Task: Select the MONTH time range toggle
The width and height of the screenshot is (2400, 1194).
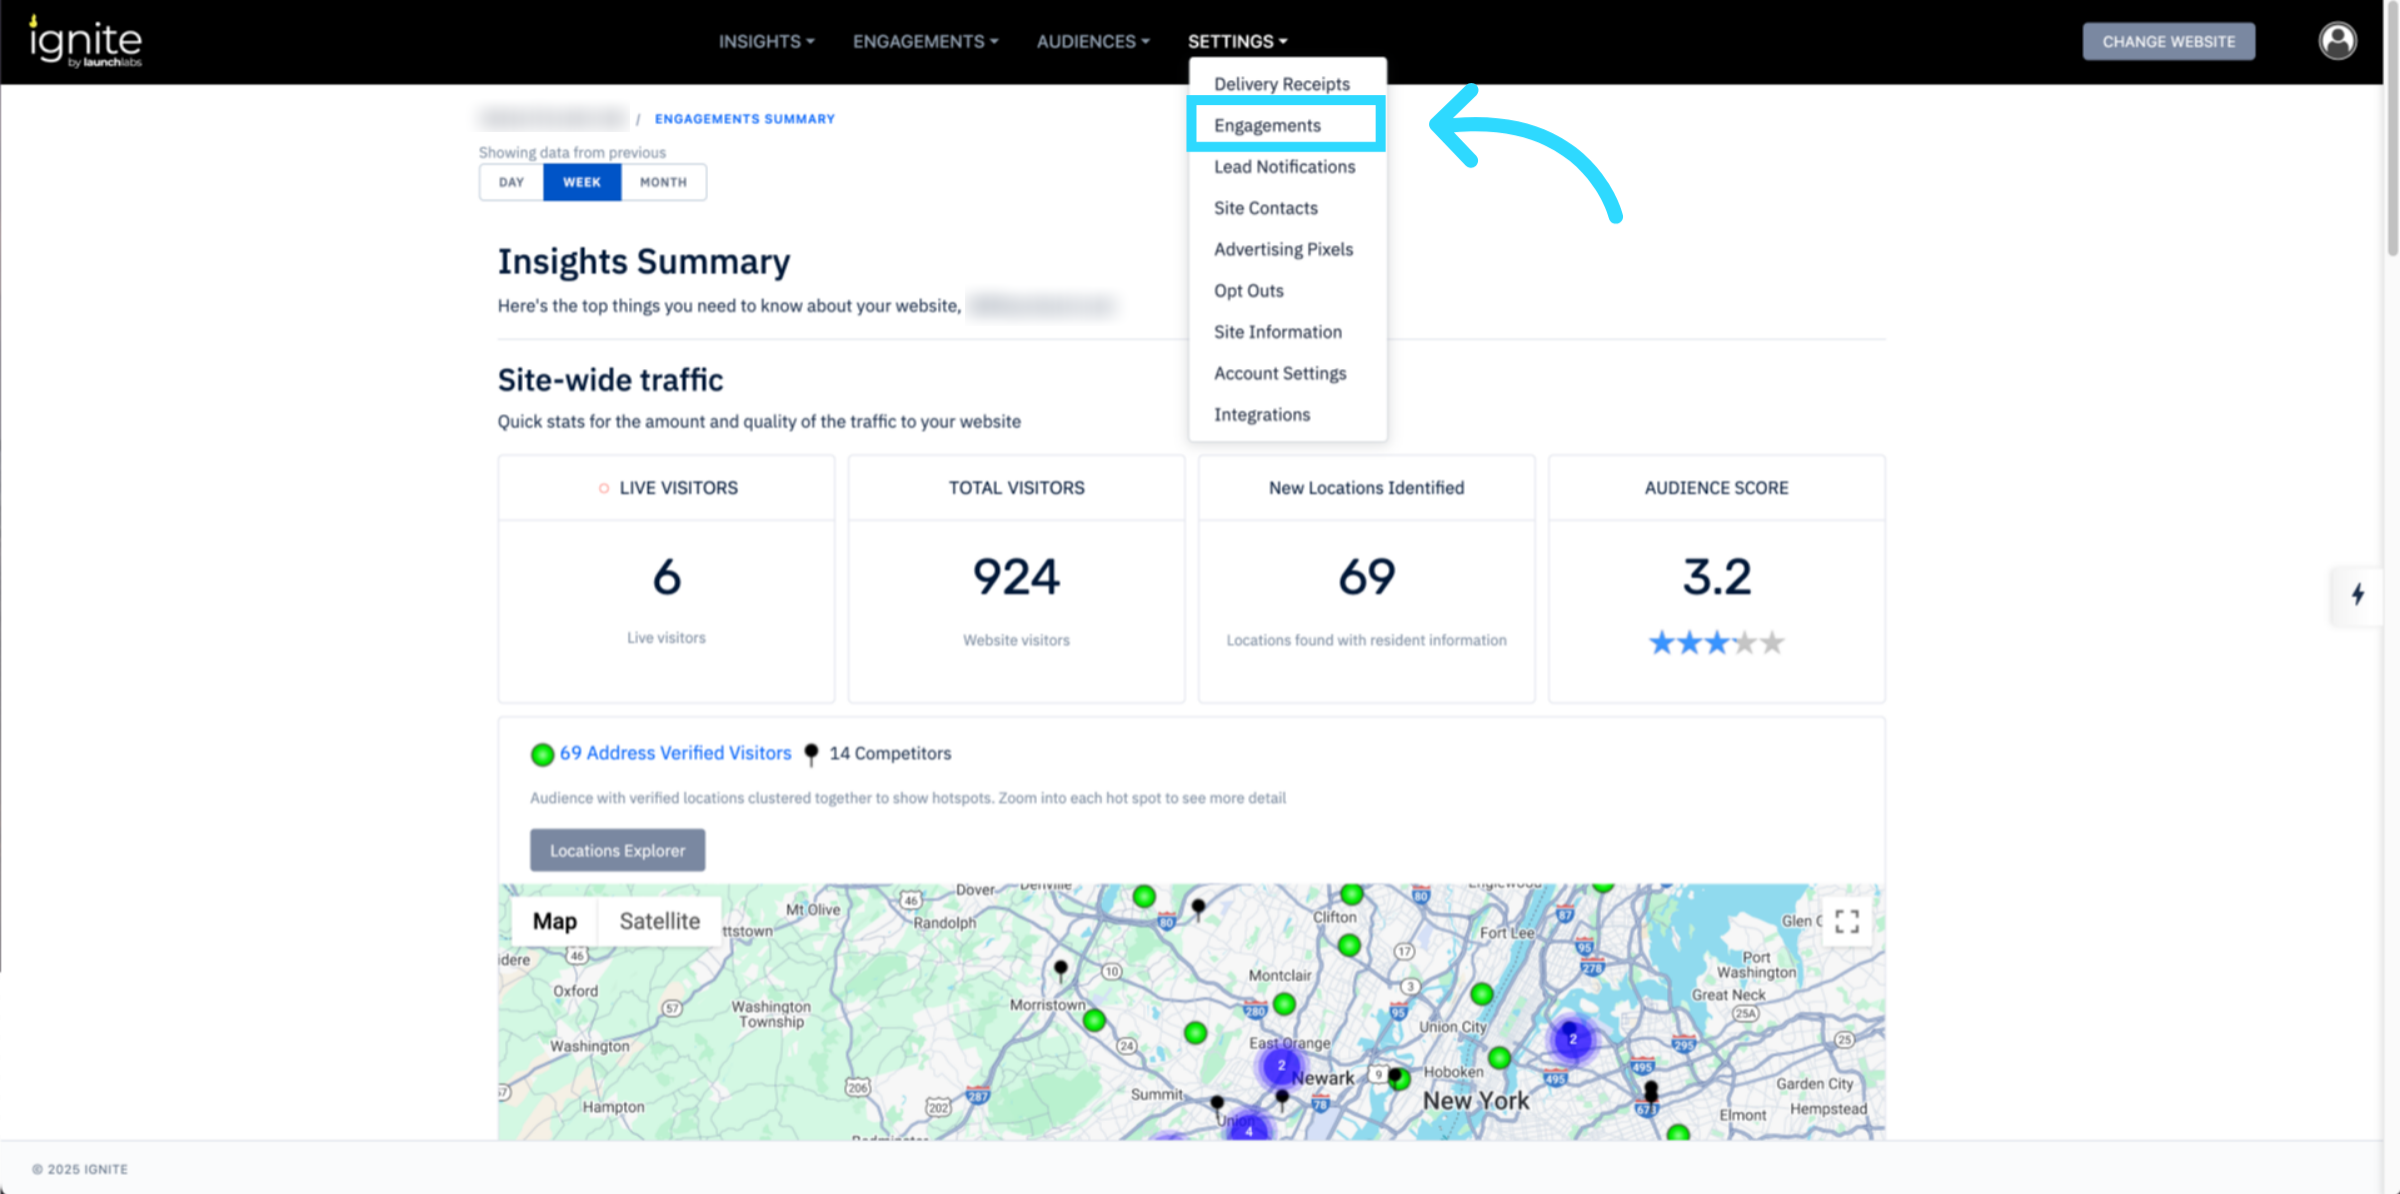Action: [663, 182]
